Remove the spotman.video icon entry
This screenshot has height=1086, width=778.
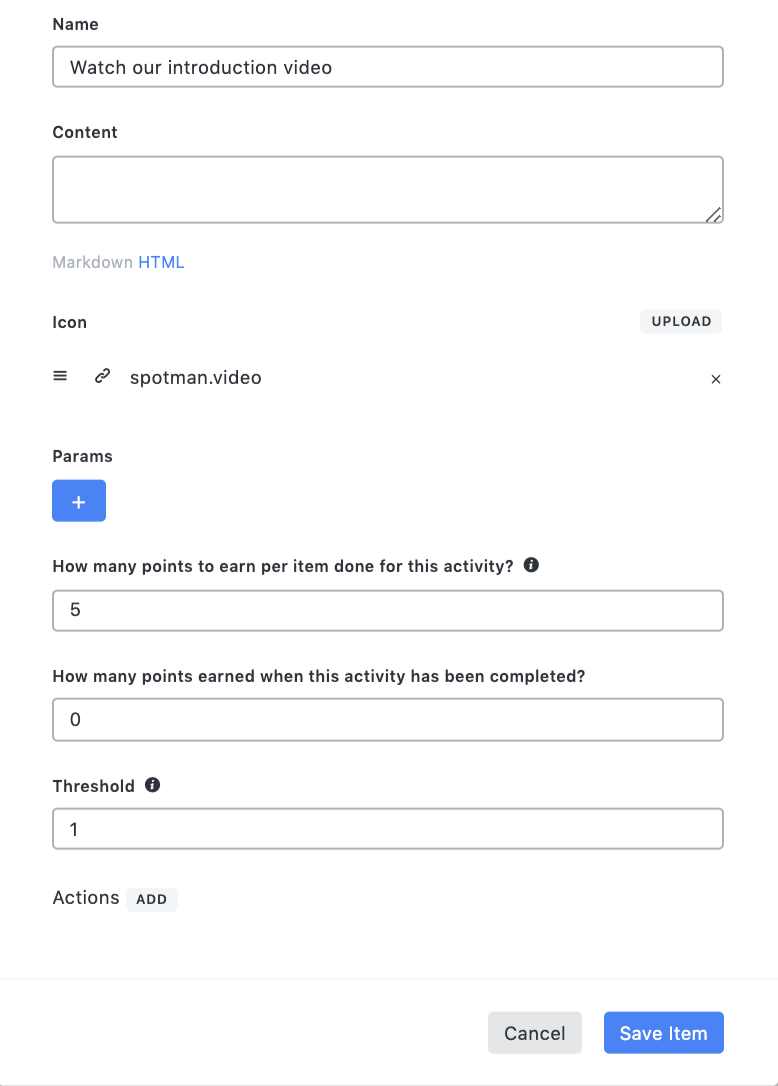point(716,379)
